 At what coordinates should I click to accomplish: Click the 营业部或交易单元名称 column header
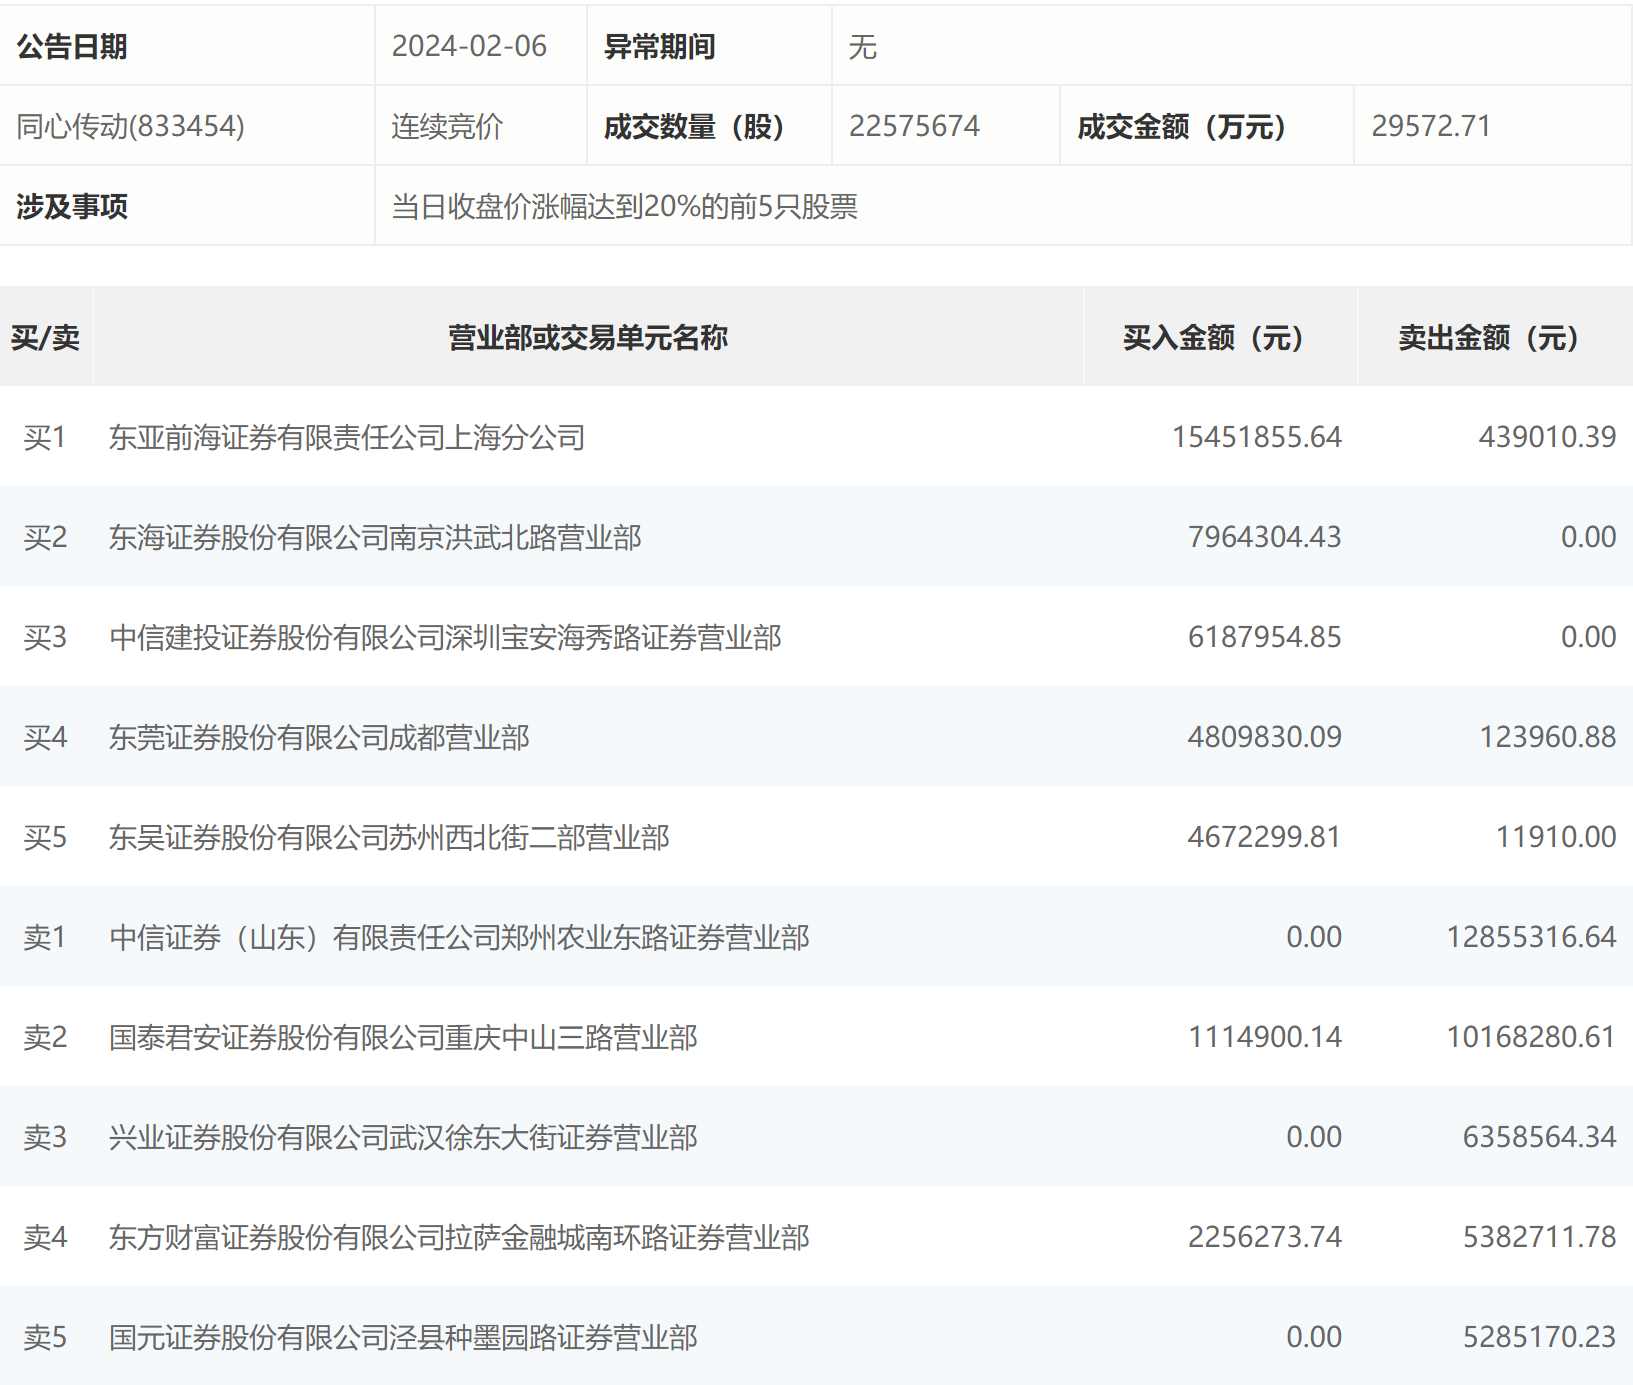588,338
